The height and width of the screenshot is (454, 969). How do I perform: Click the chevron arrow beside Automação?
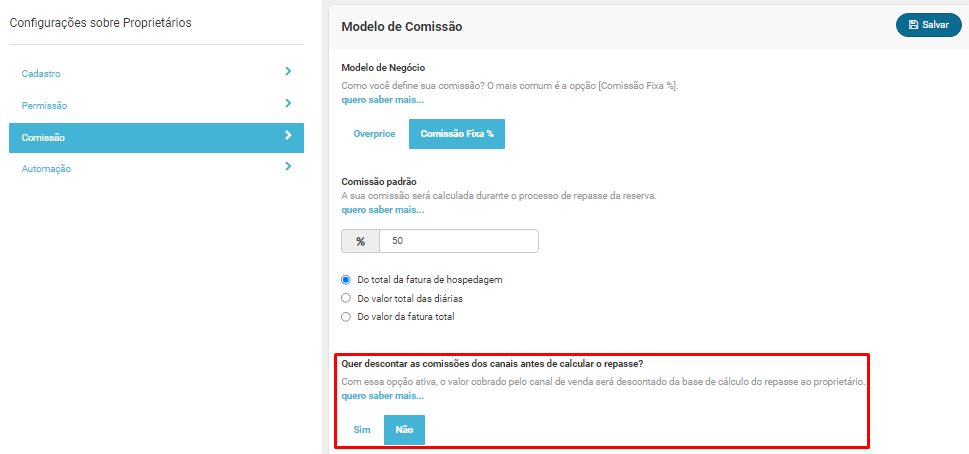point(288,166)
